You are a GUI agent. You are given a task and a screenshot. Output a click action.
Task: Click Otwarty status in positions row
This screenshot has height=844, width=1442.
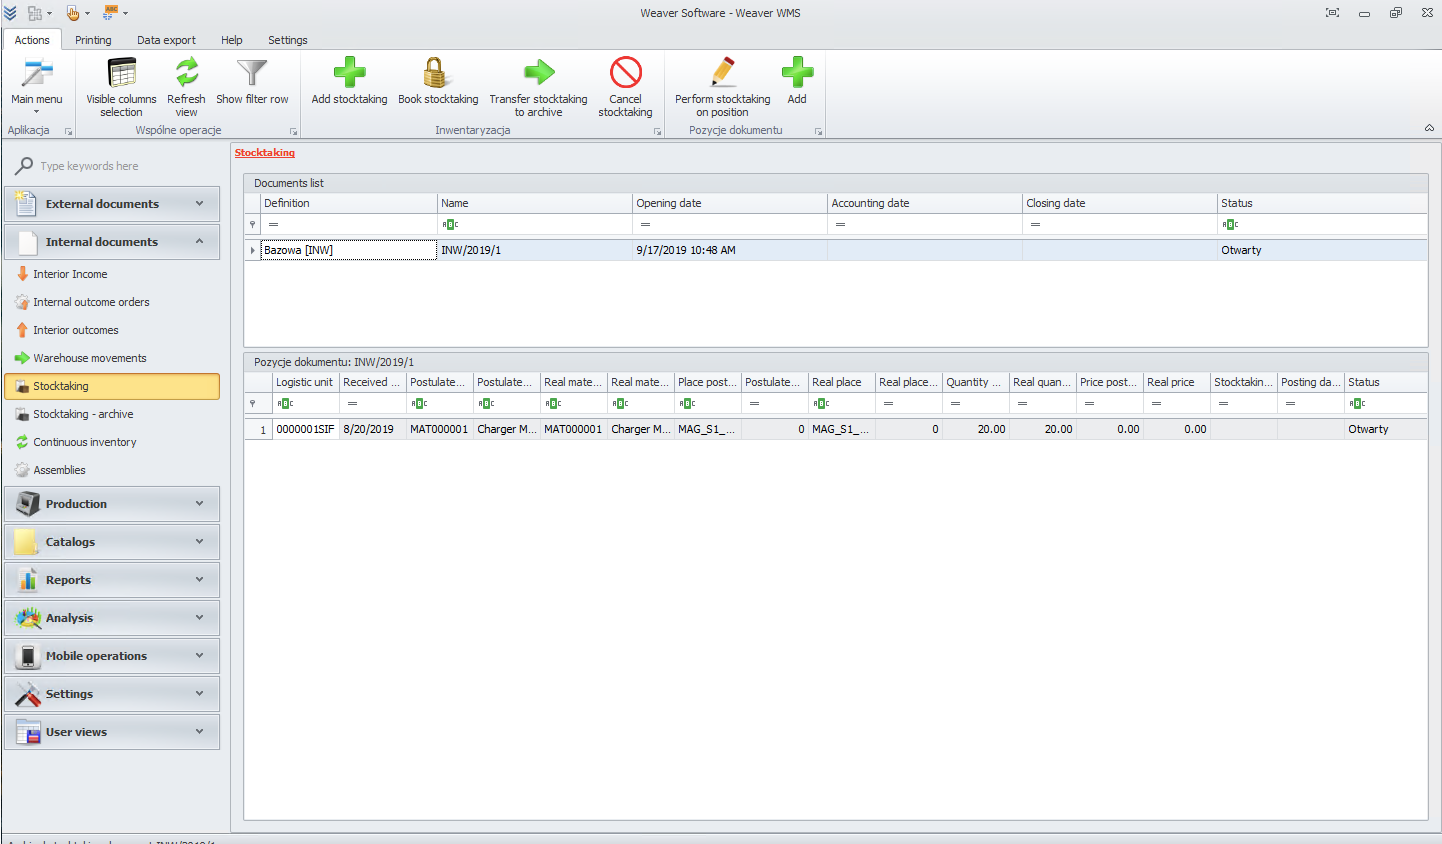click(1386, 429)
